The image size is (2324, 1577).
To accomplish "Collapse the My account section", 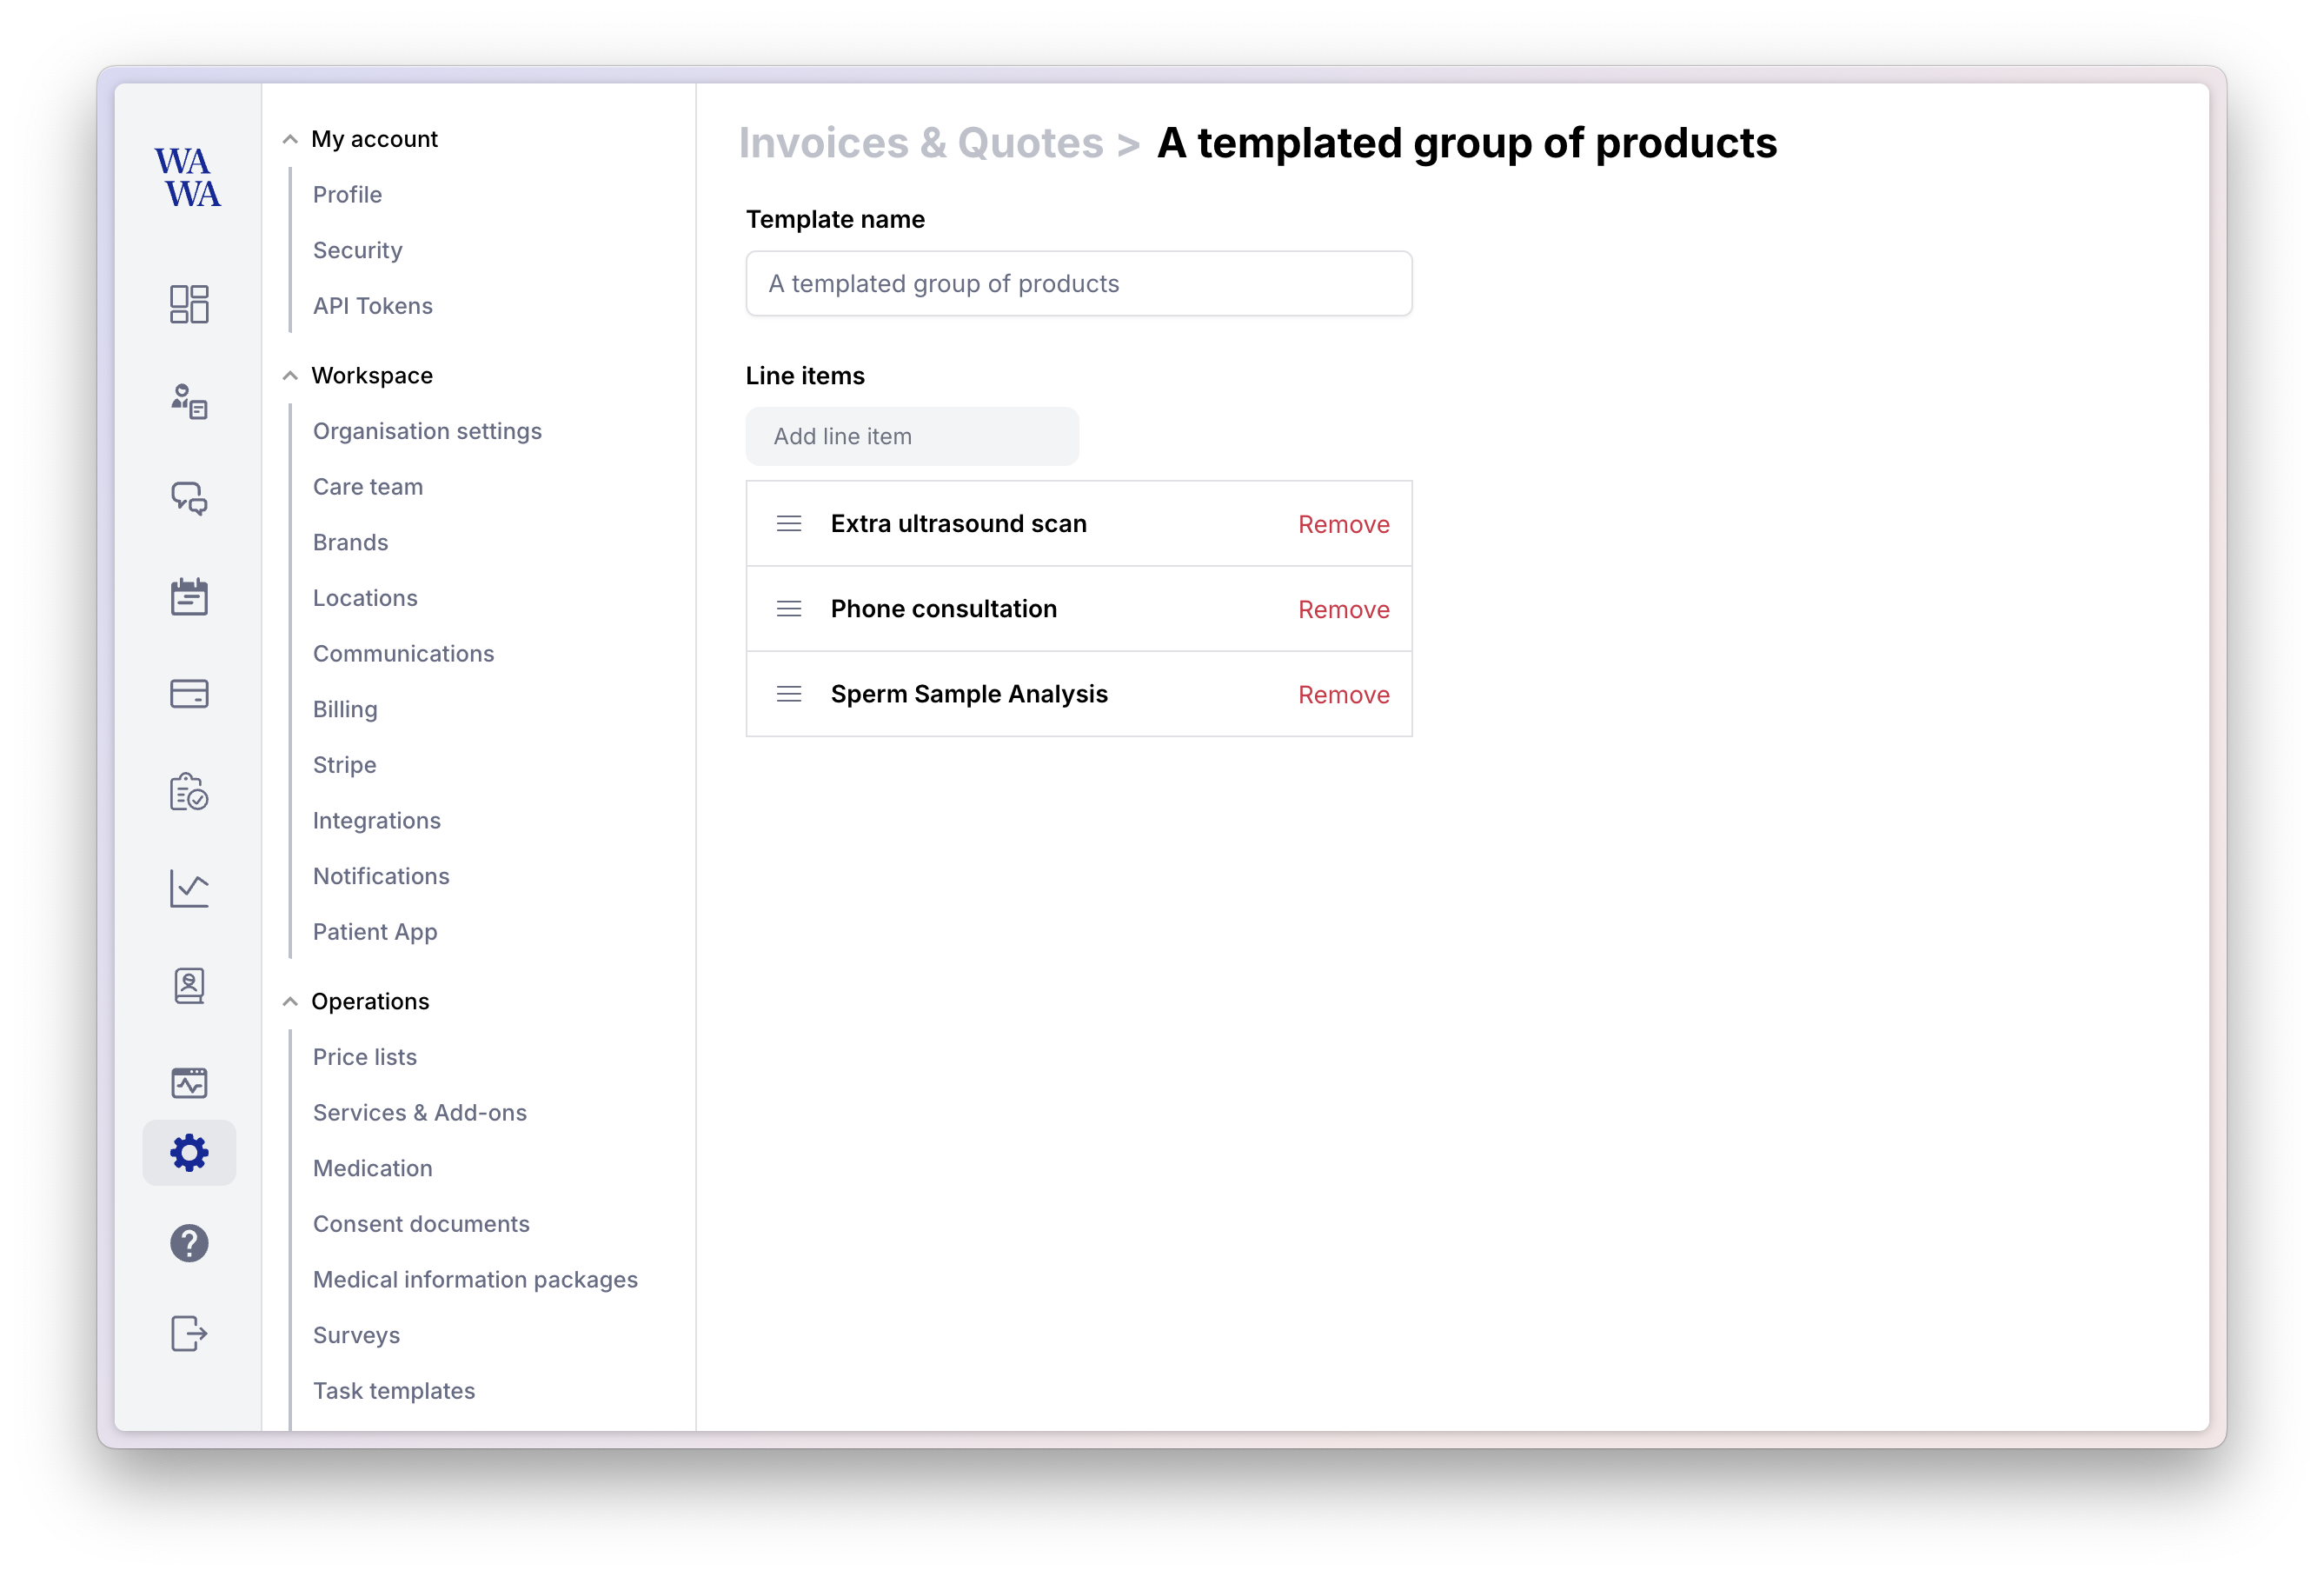I will (x=290, y=138).
